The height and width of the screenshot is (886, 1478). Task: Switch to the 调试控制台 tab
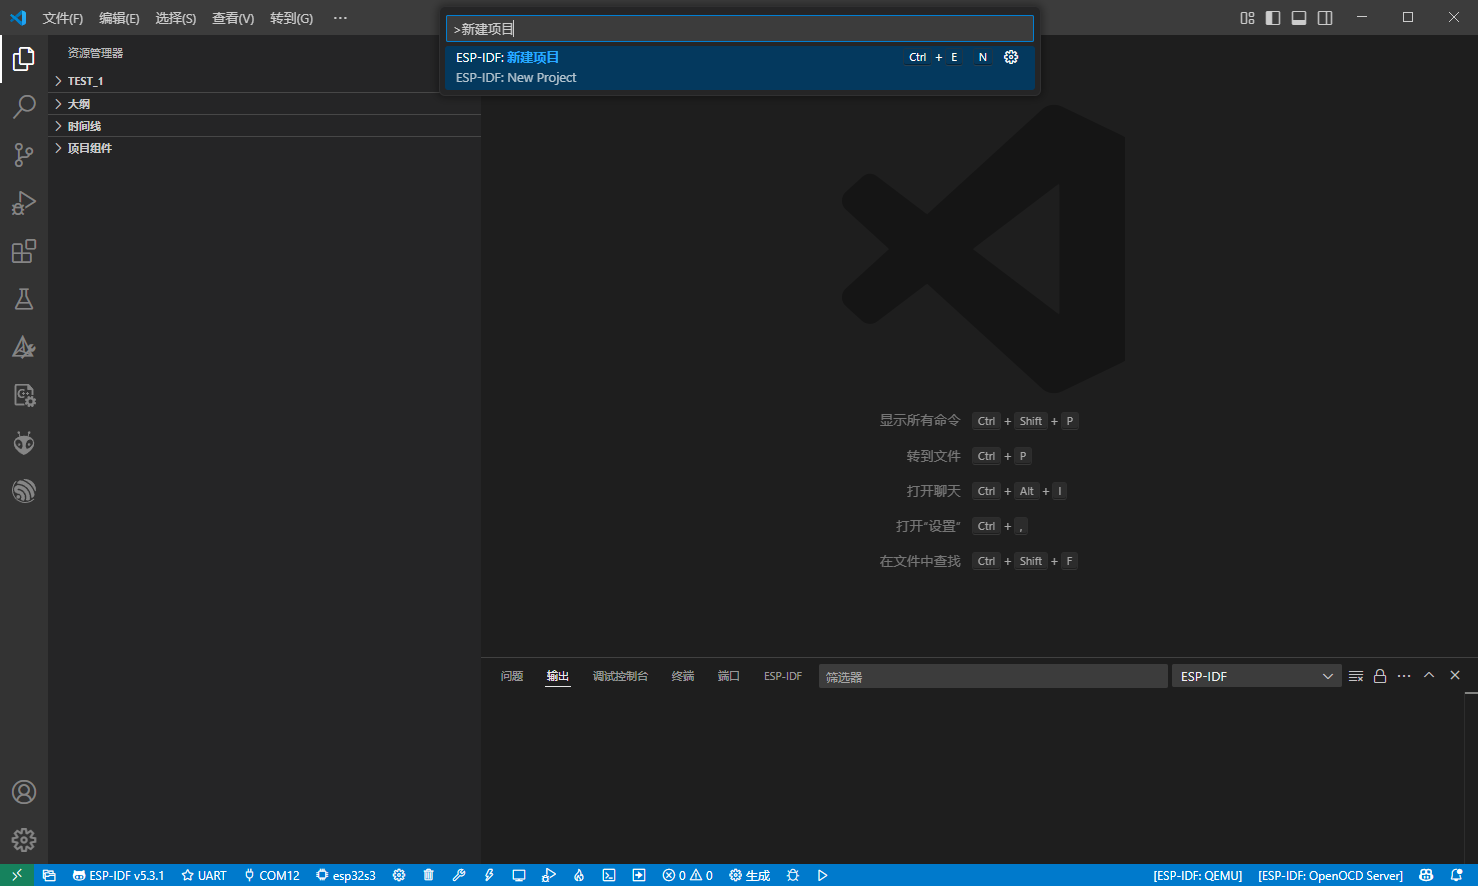tap(620, 676)
